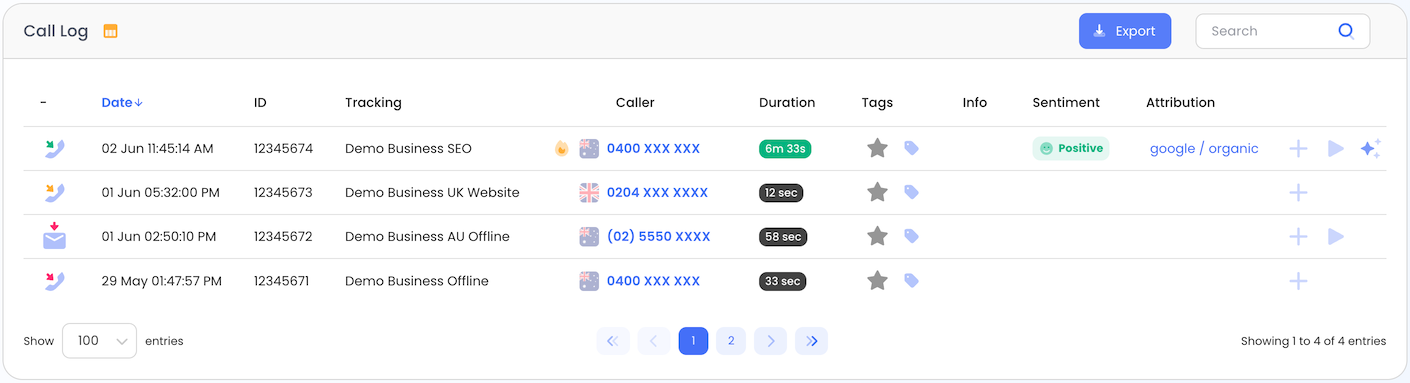Click answered call icon for ID 12345674
This screenshot has height=383, width=1410.
pyautogui.click(x=54, y=149)
